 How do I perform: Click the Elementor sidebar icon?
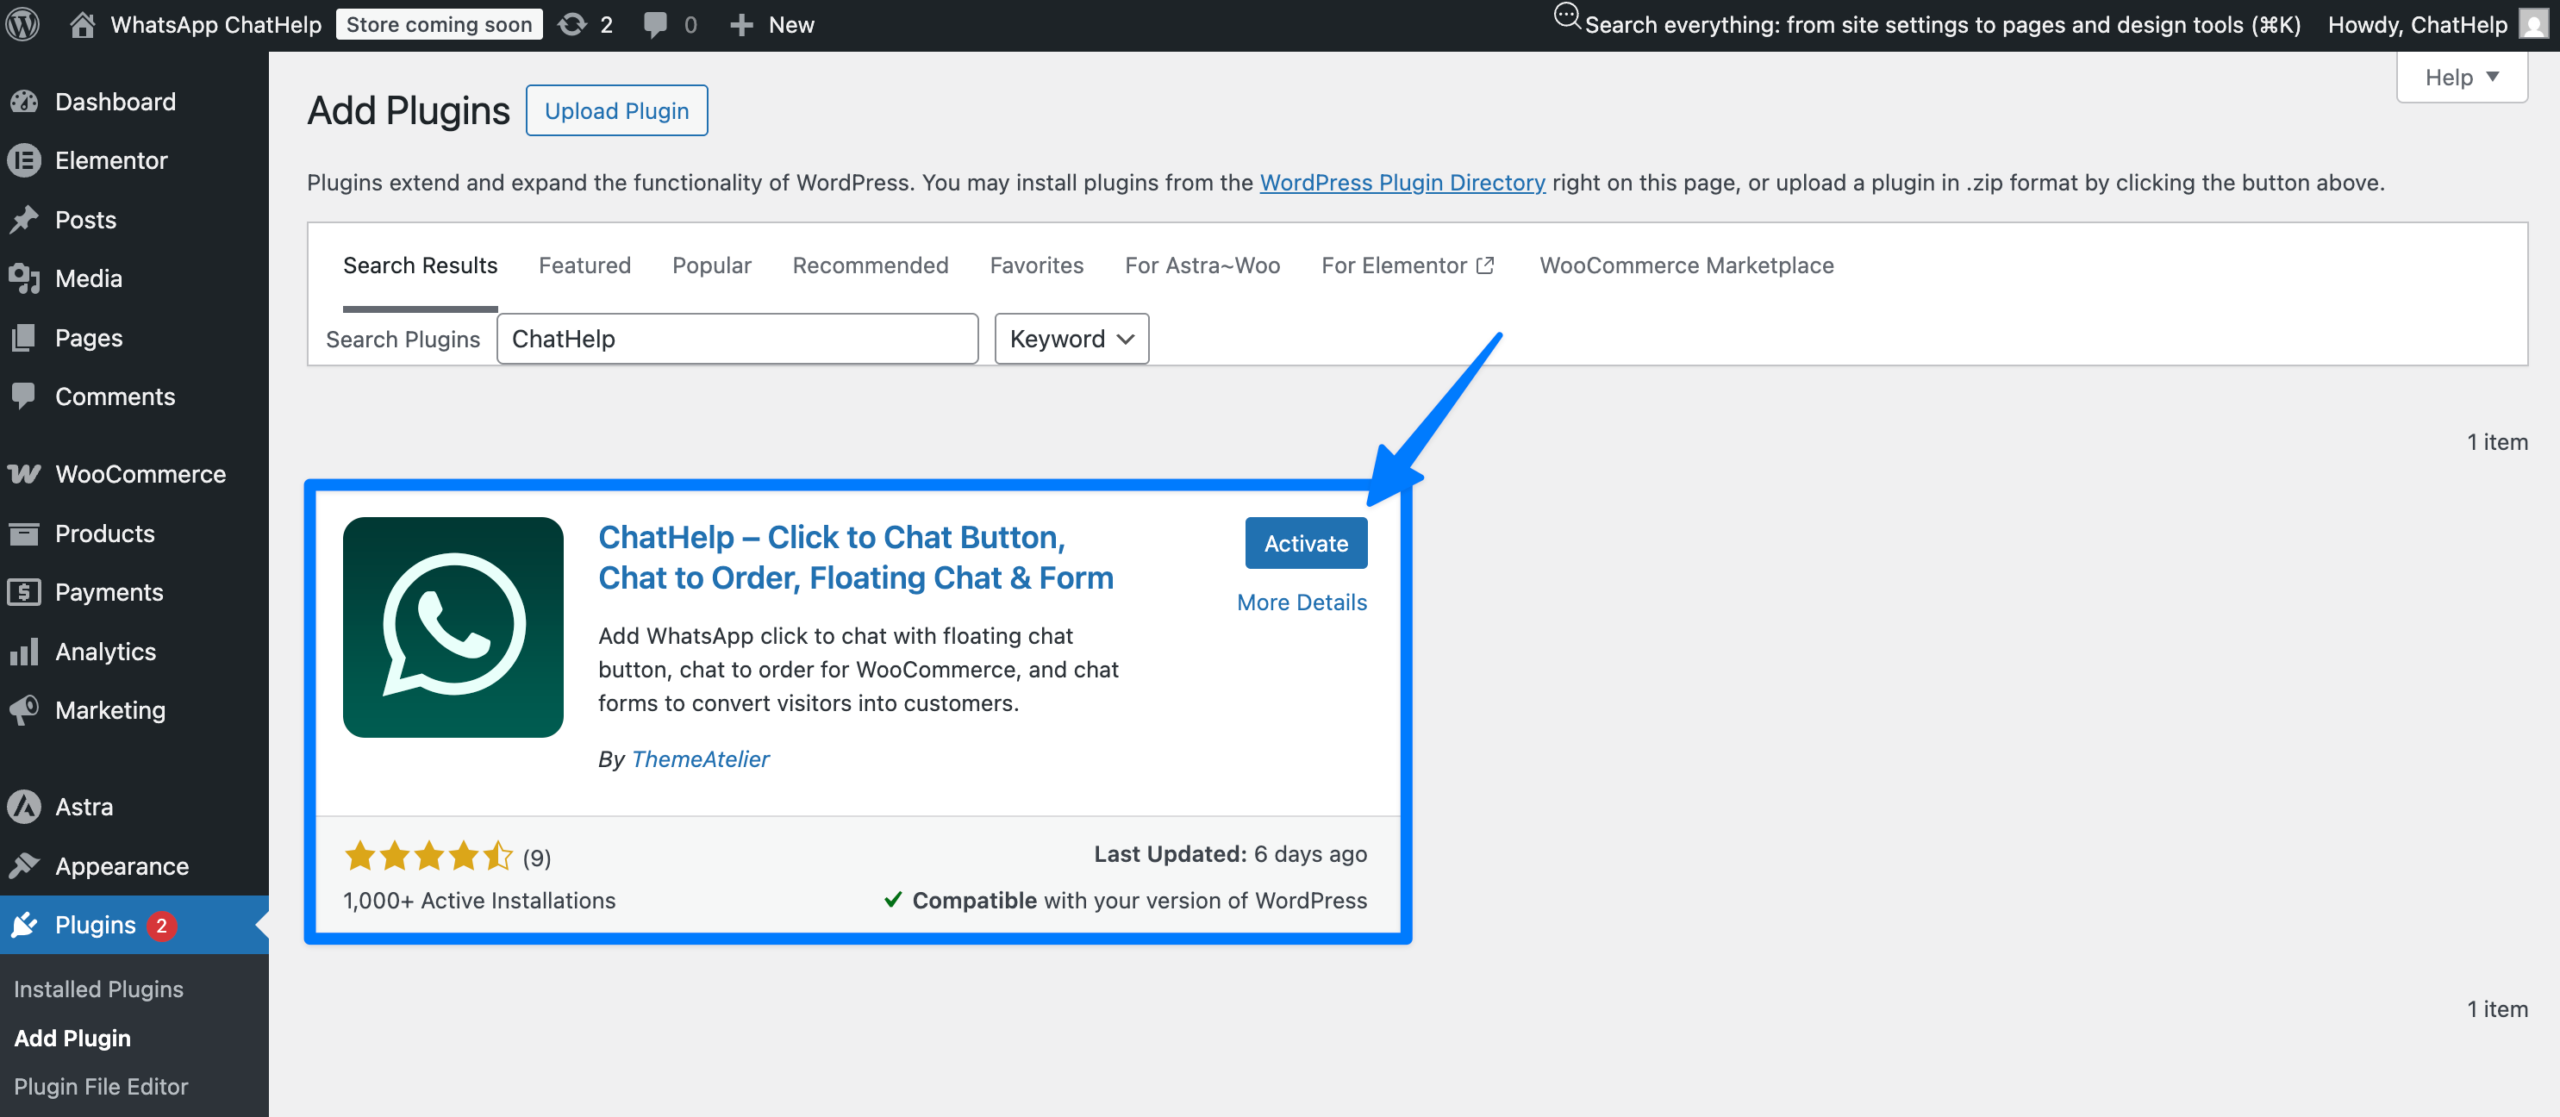24,160
